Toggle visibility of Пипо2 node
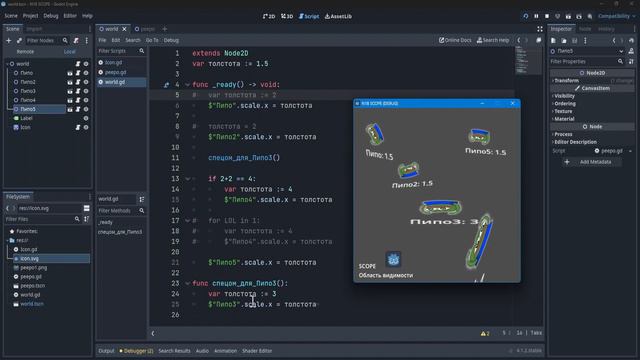 [x=86, y=82]
